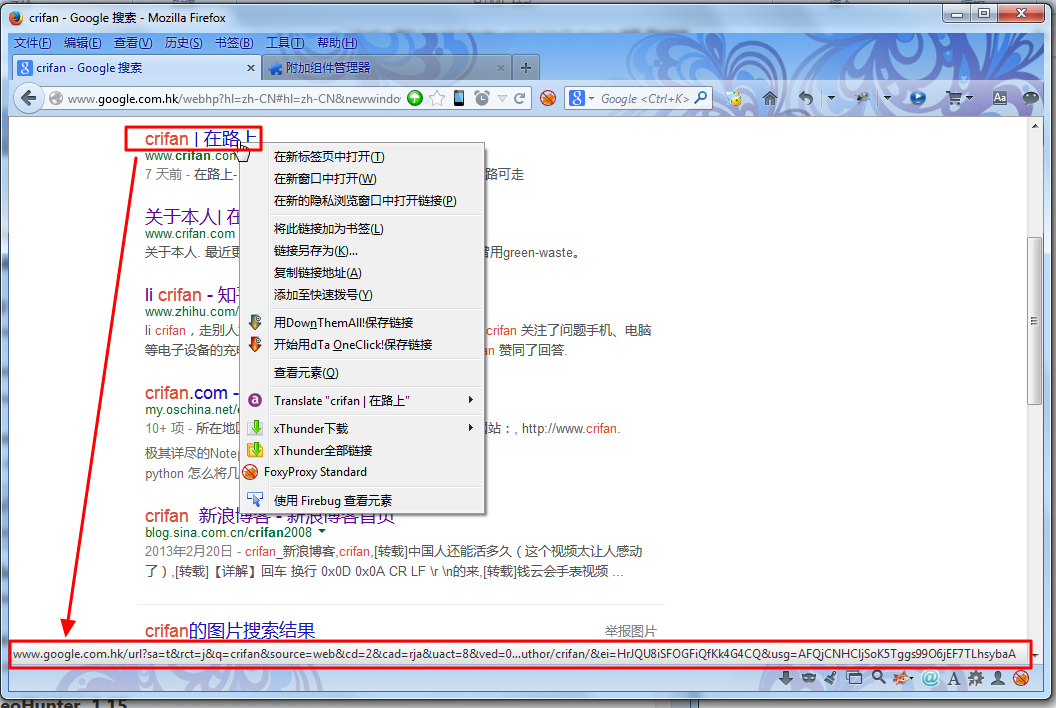Click the blue circular arrow toolbar icon
This screenshot has height=708, width=1056.
click(917, 98)
